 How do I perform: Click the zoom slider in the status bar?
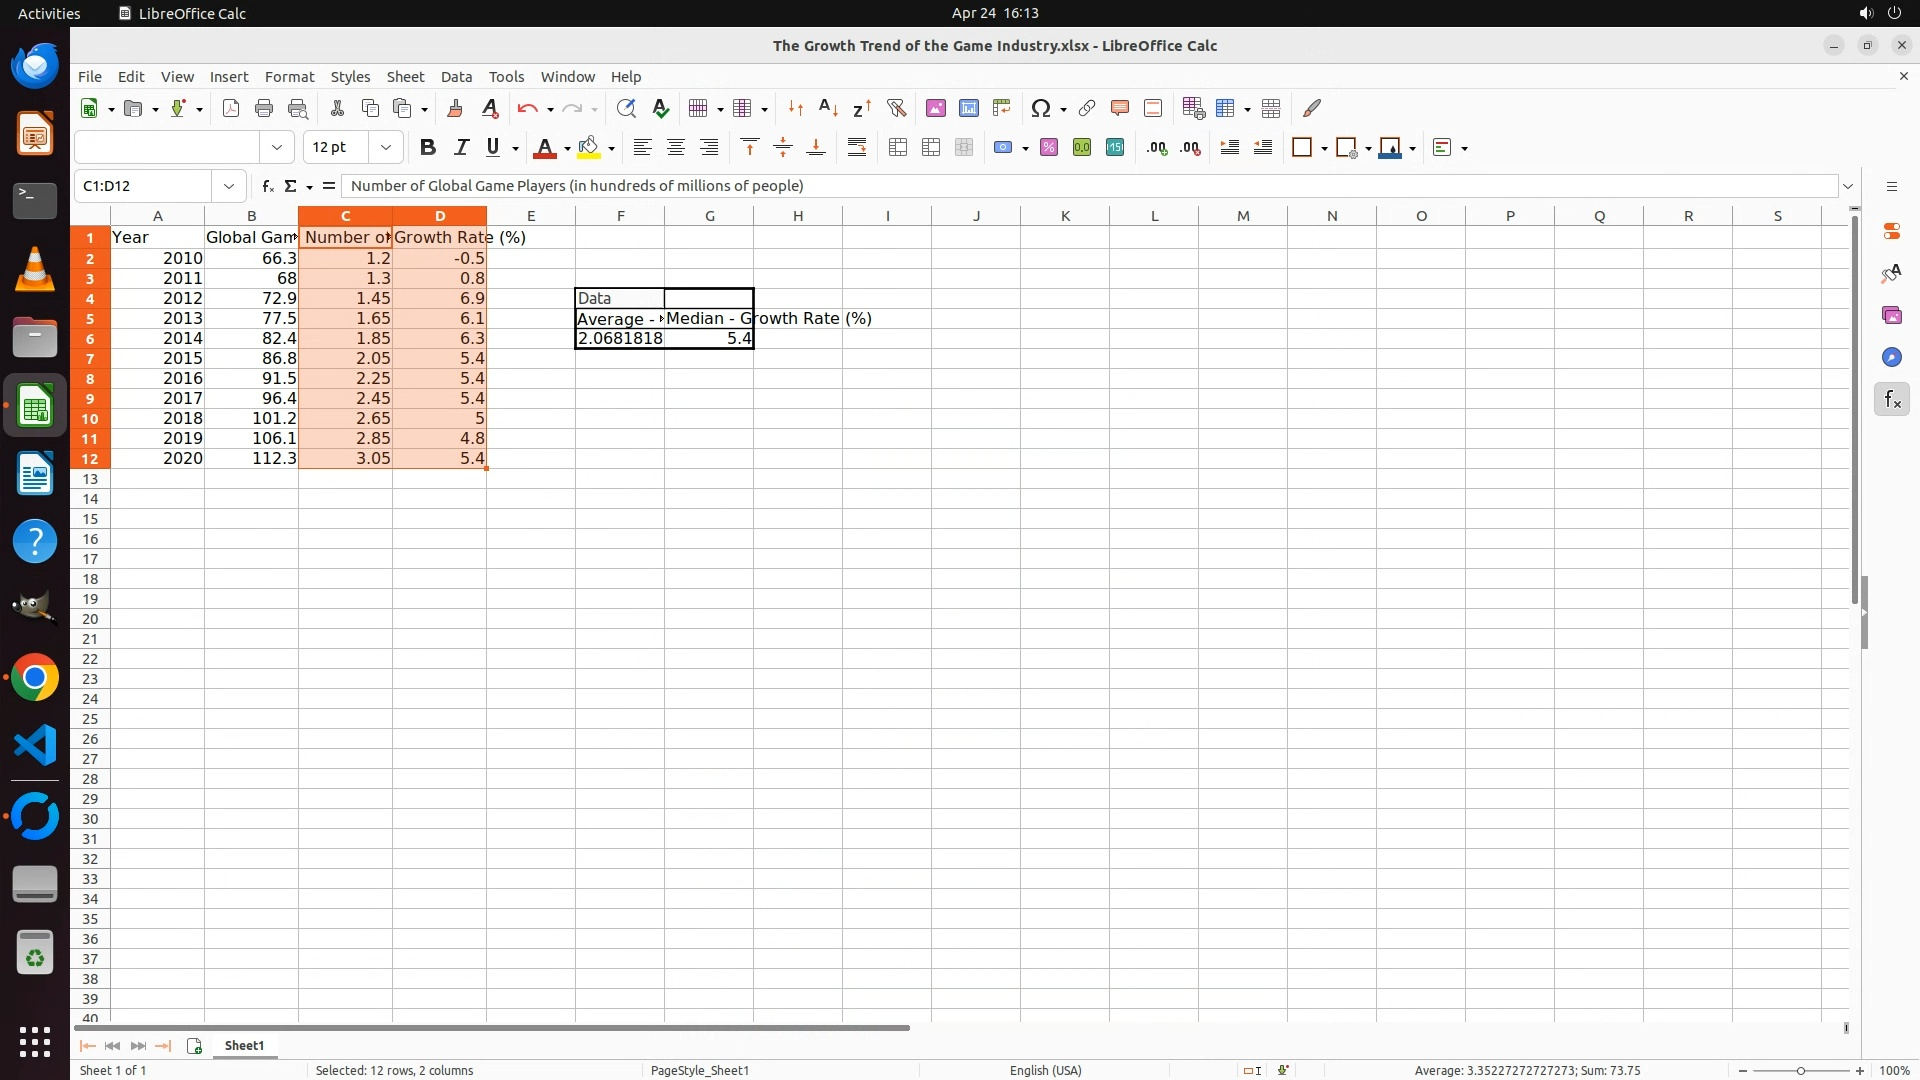[1800, 1071]
